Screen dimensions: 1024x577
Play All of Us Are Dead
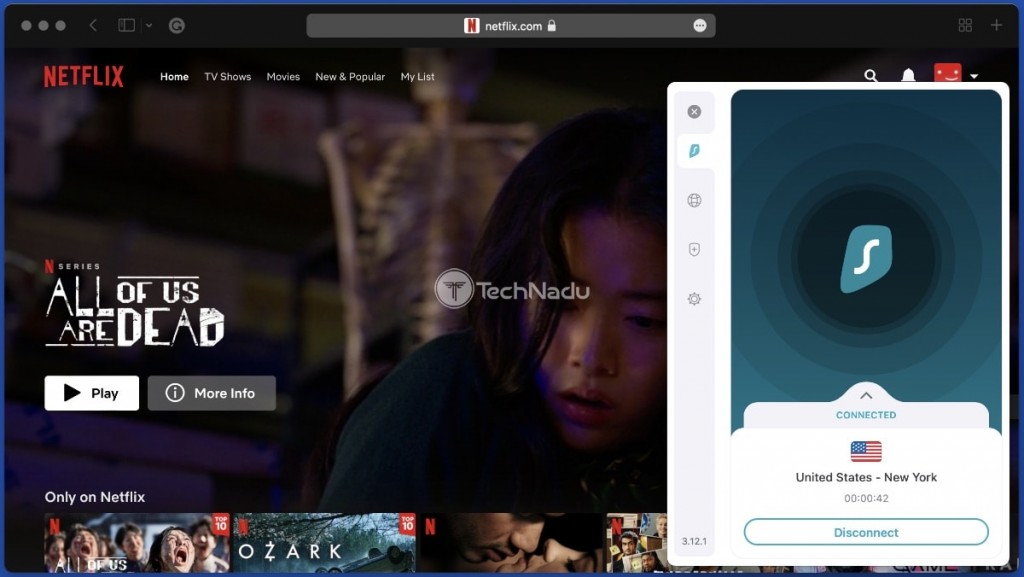91,393
